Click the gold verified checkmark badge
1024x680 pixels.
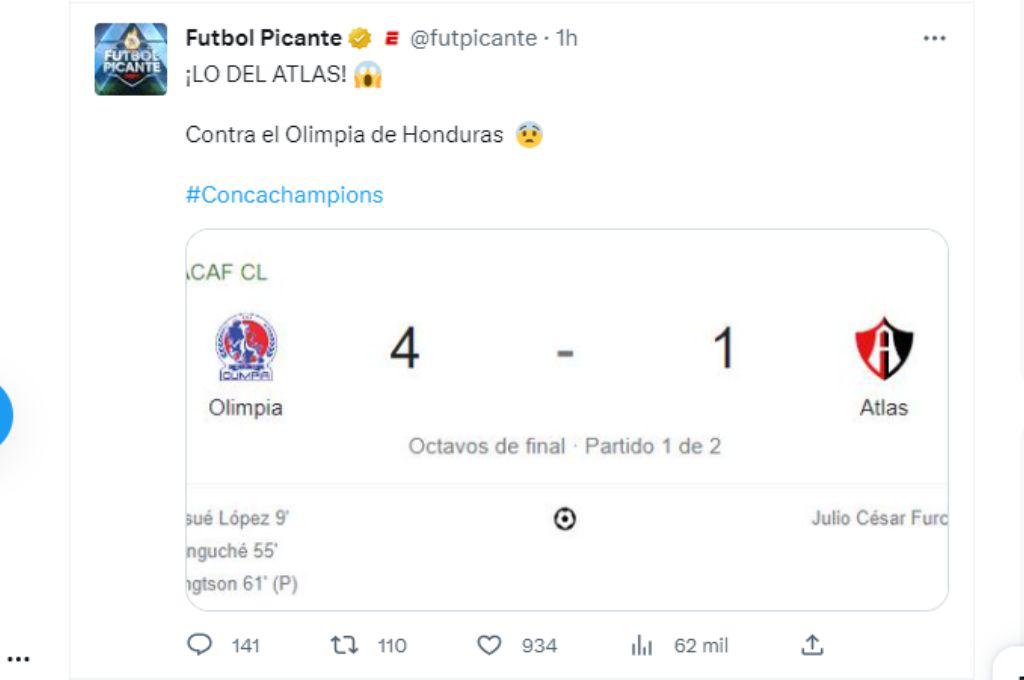360,38
